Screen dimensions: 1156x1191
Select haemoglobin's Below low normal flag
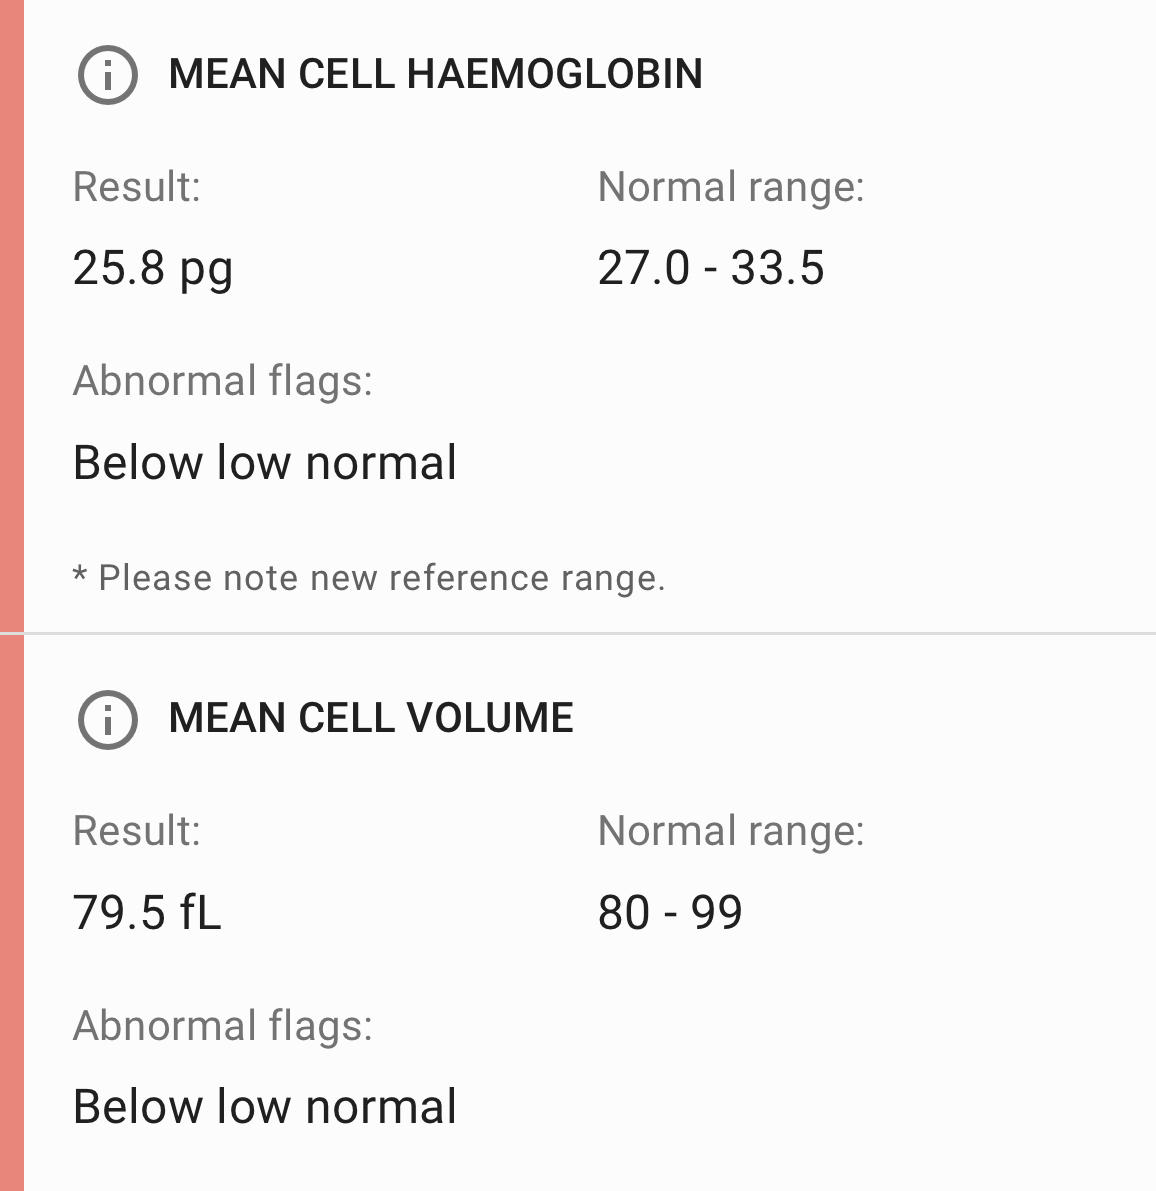pyautogui.click(x=265, y=463)
